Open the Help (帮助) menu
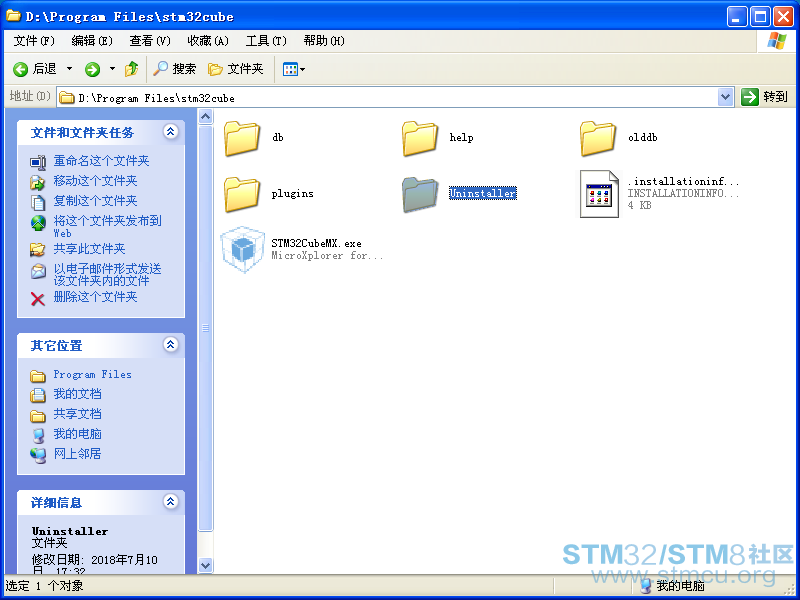Viewport: 800px width, 600px height. 324,41
